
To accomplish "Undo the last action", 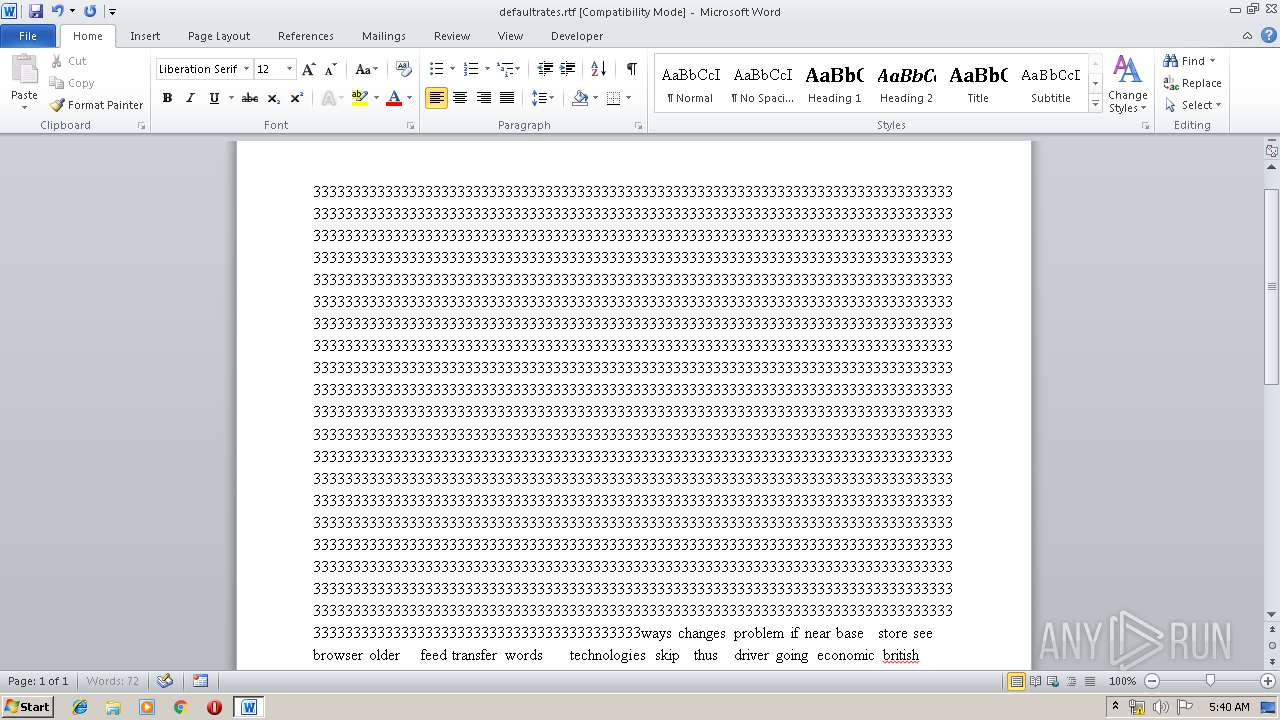I will pyautogui.click(x=57, y=11).
